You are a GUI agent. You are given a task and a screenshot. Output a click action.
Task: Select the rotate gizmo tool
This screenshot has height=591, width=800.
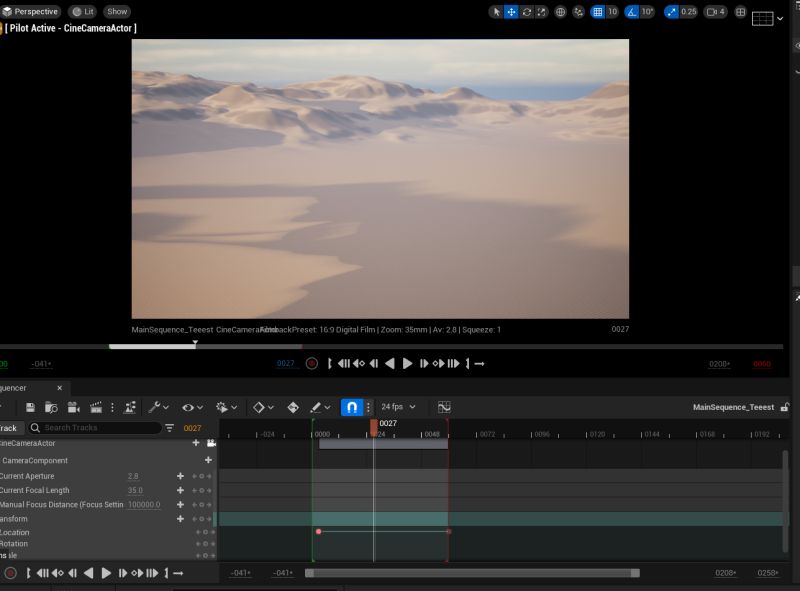(527, 12)
